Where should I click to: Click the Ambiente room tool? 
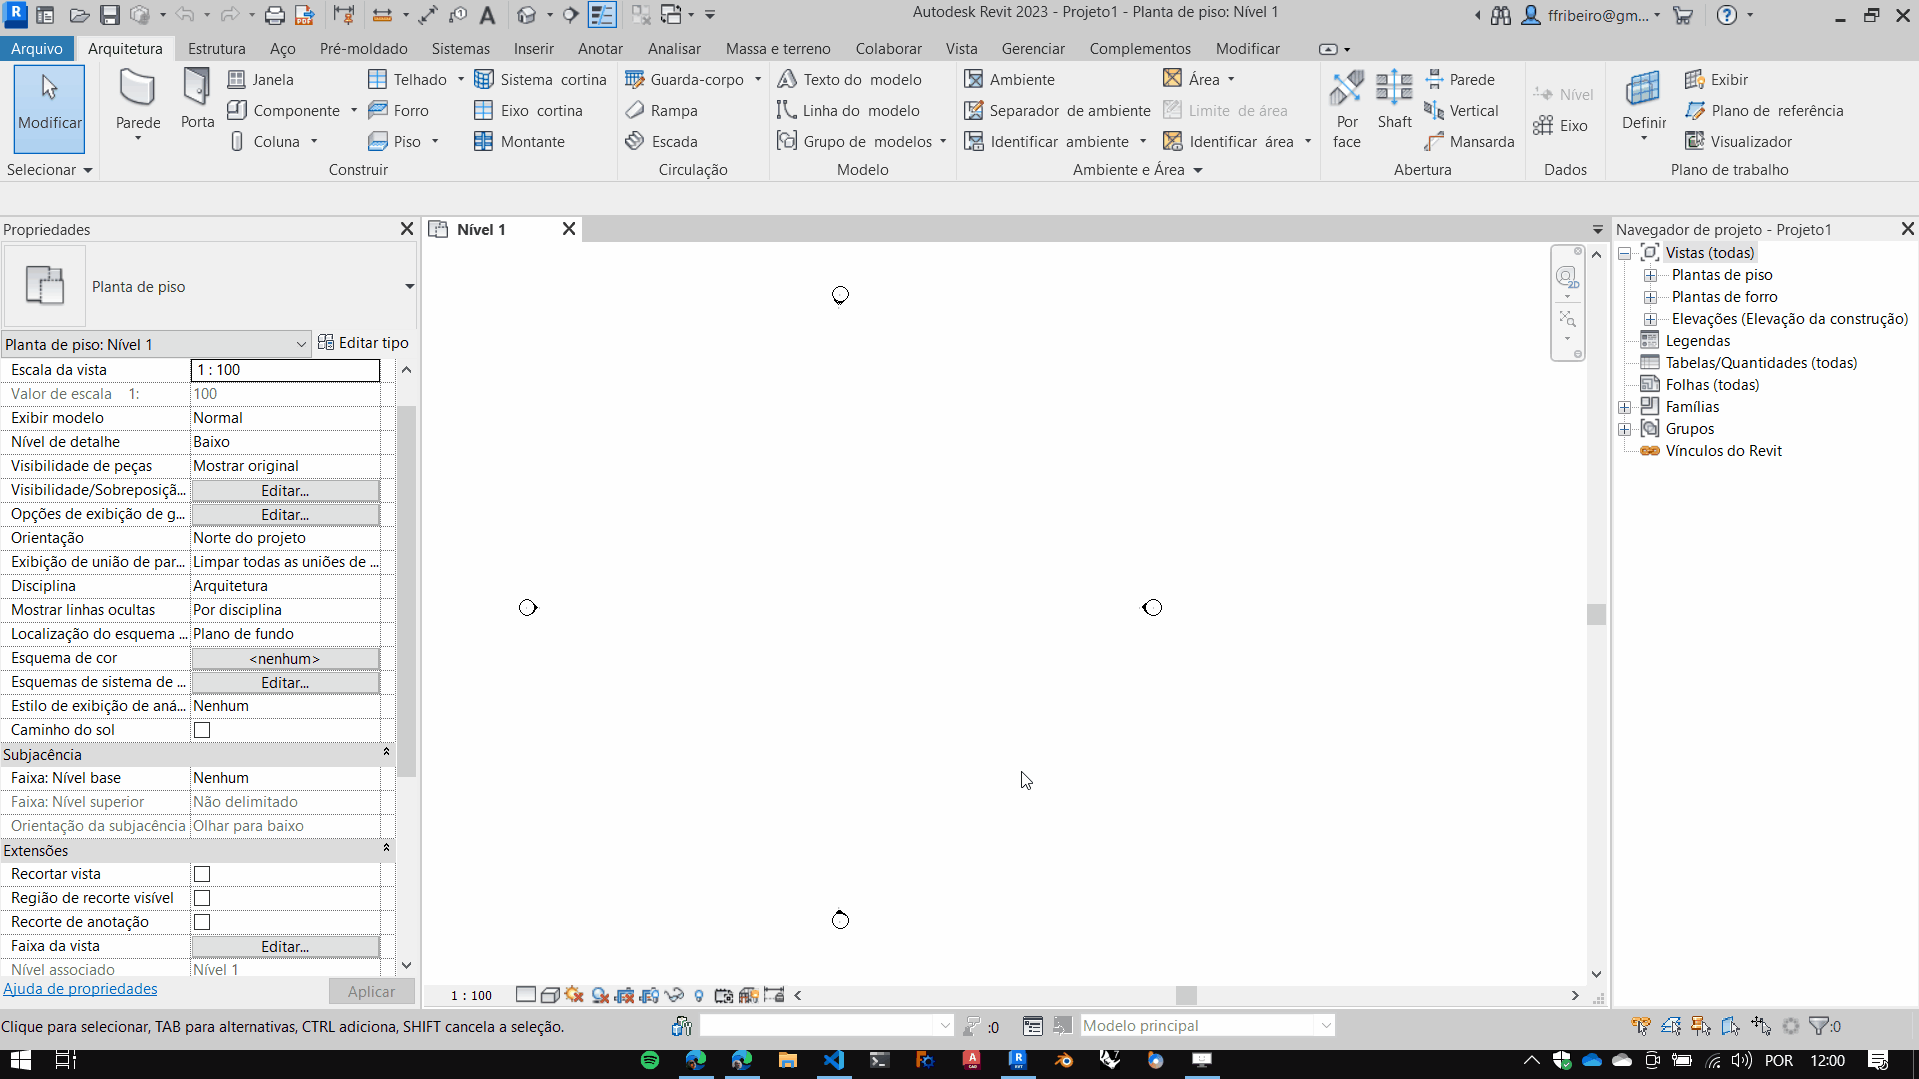click(1009, 79)
